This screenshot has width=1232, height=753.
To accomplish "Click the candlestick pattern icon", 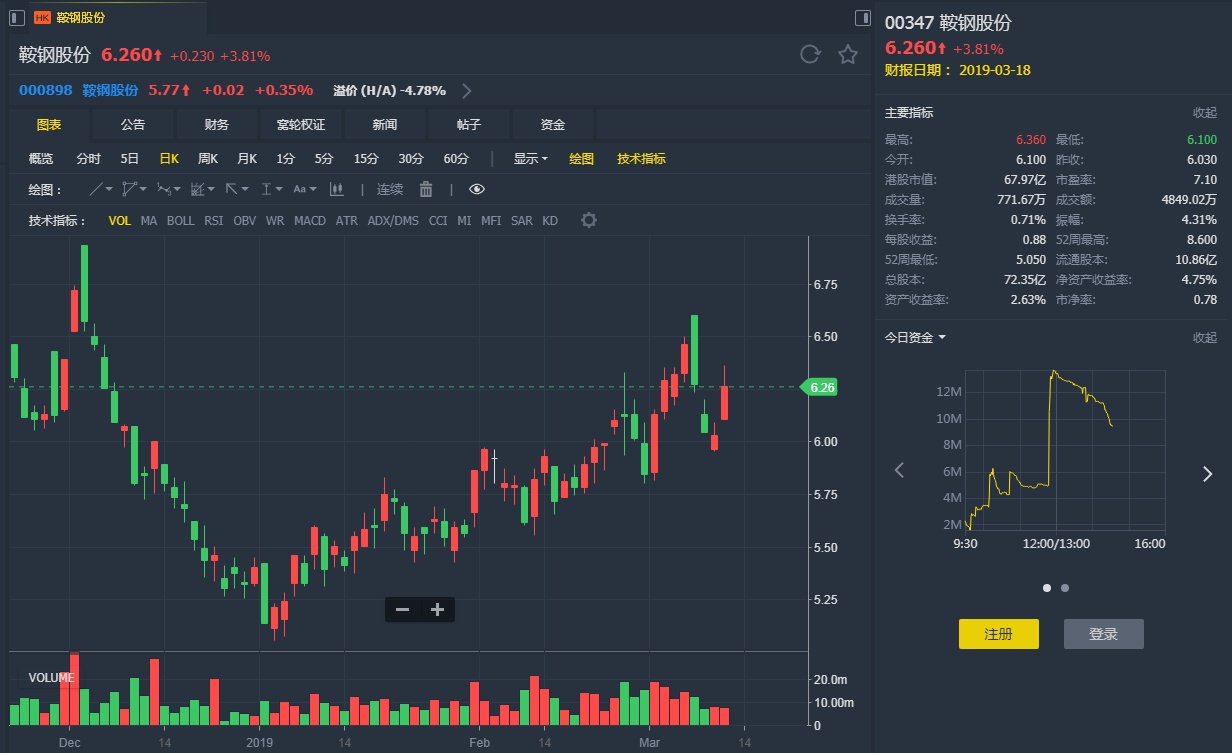I will click(x=337, y=189).
